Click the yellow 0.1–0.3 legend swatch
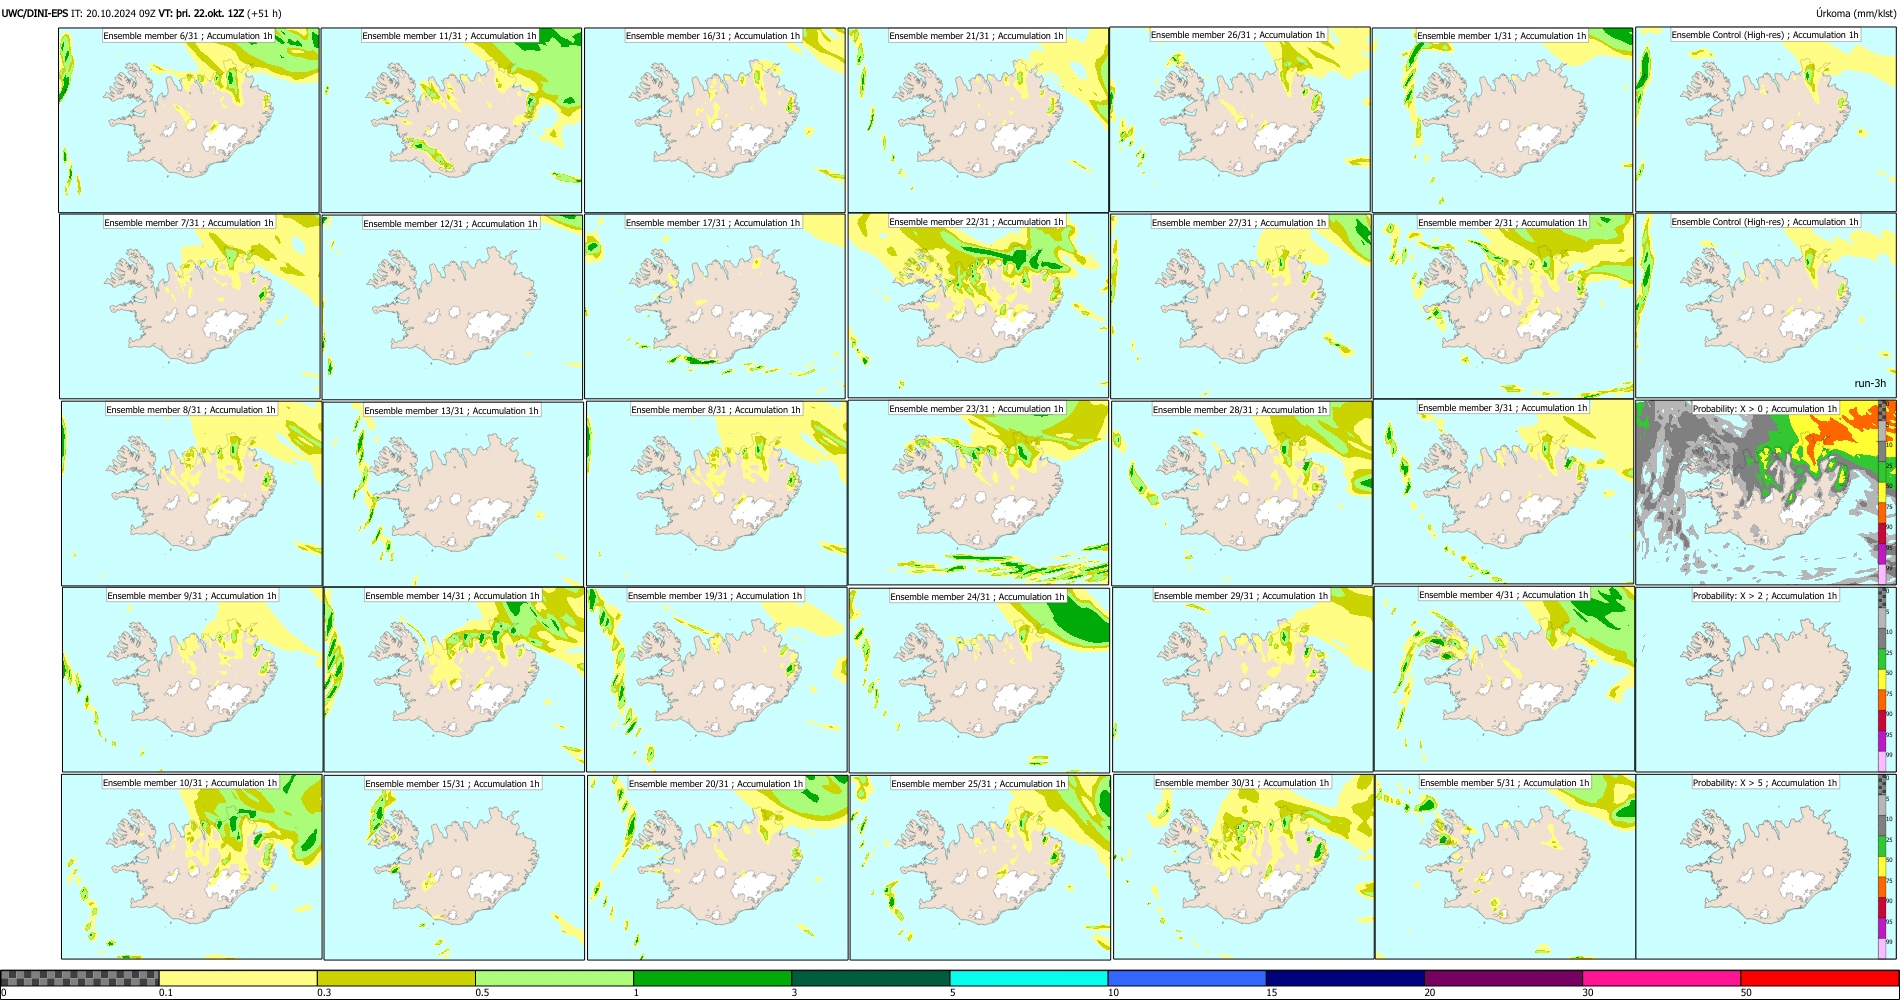The height and width of the screenshot is (1000, 1900). [238, 978]
